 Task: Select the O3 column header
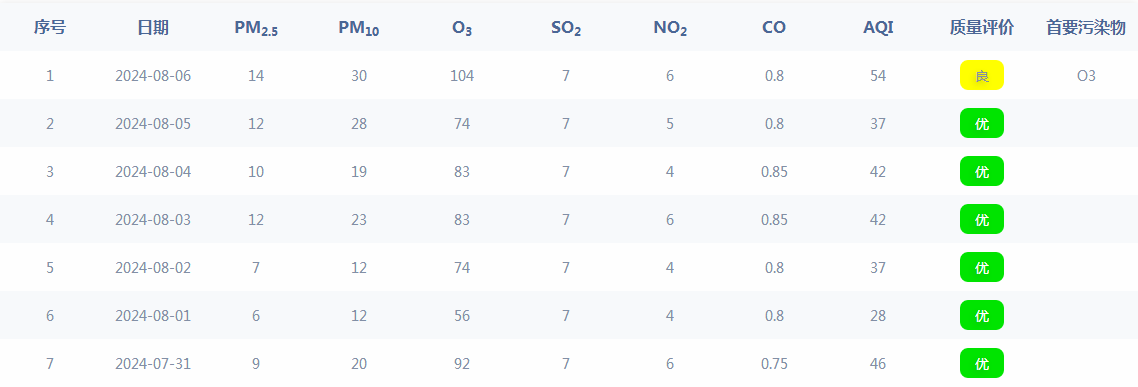pos(462,29)
